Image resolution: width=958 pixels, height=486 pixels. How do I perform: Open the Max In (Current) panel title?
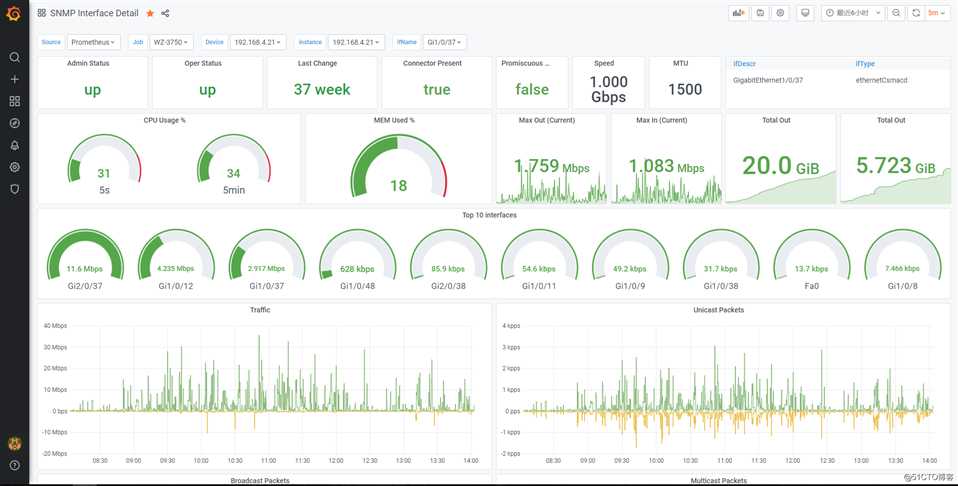tap(662, 120)
